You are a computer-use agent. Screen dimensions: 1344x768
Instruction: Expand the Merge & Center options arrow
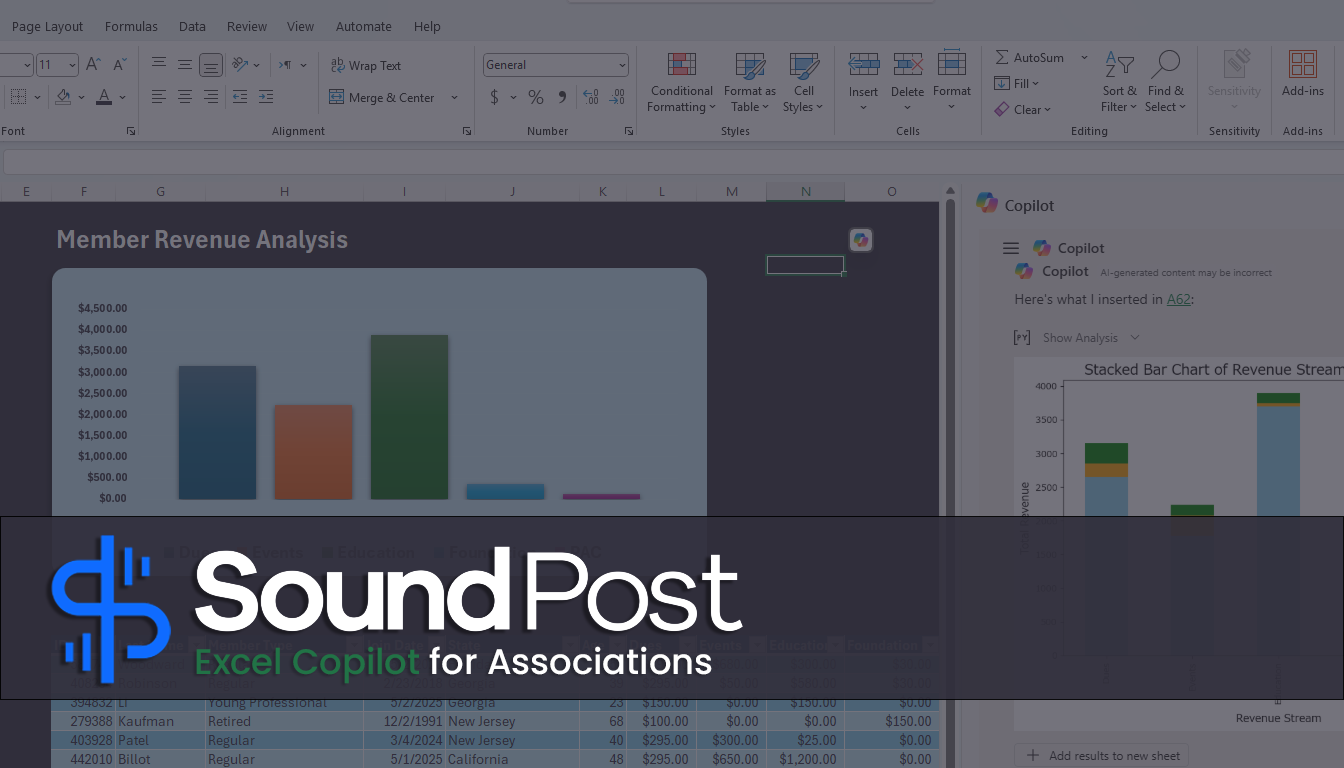tap(454, 98)
